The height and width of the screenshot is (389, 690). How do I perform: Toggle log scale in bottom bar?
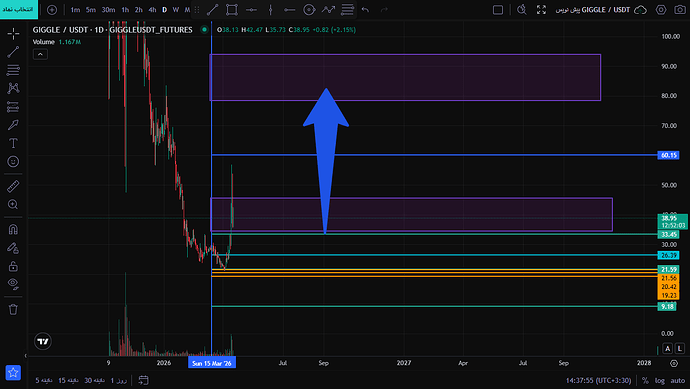click(x=660, y=381)
